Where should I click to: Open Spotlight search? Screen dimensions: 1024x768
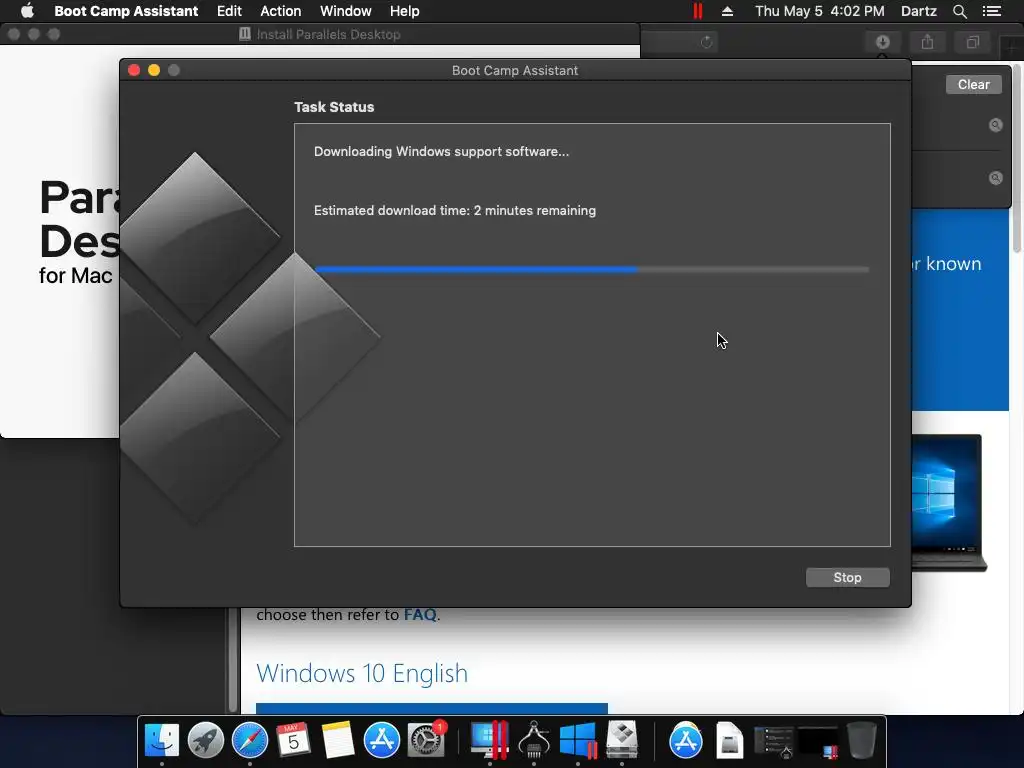pyautogui.click(x=959, y=11)
